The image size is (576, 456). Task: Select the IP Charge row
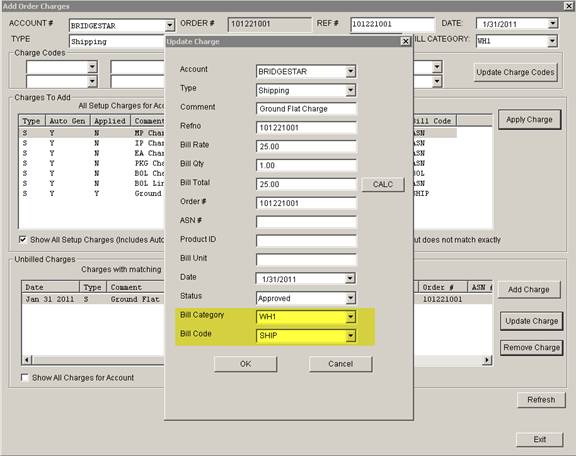point(91,143)
